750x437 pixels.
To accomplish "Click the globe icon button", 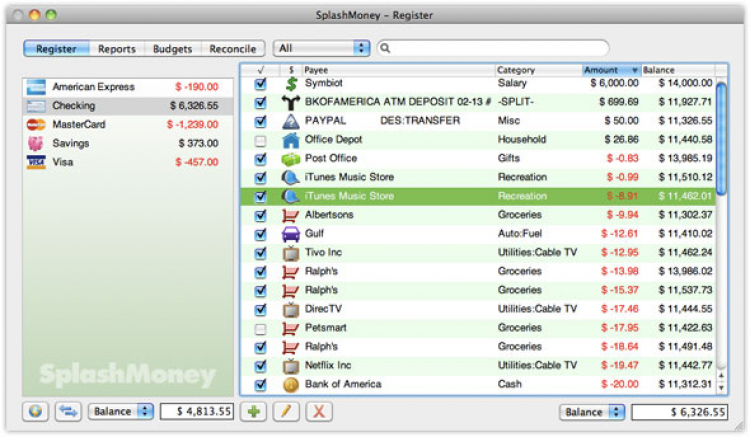I will pyautogui.click(x=35, y=411).
